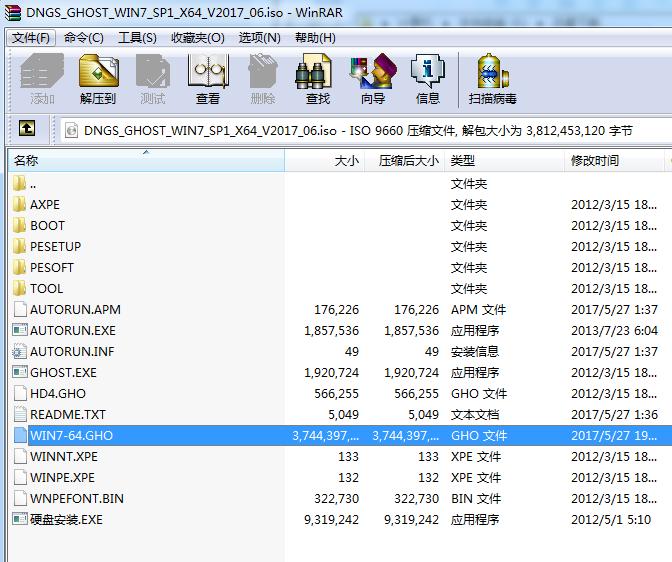This screenshot has height=562, width=672.
Task: Select the WINNT.XPE file name
Action: coord(64,457)
